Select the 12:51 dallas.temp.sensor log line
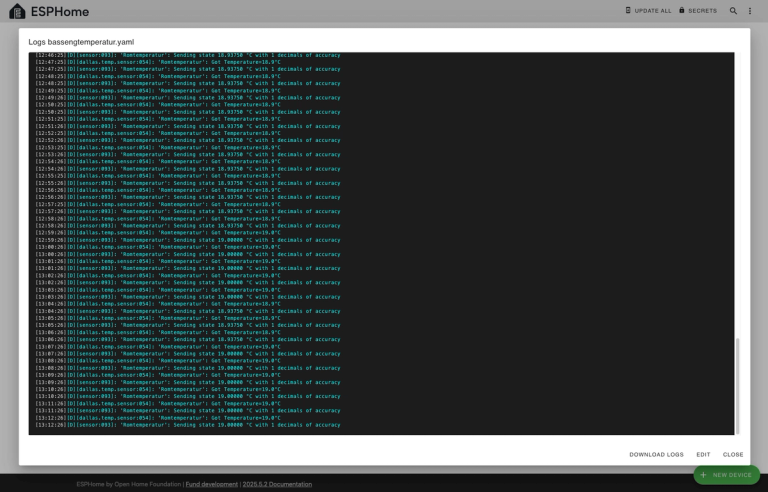The image size is (768, 492). [x=158, y=119]
